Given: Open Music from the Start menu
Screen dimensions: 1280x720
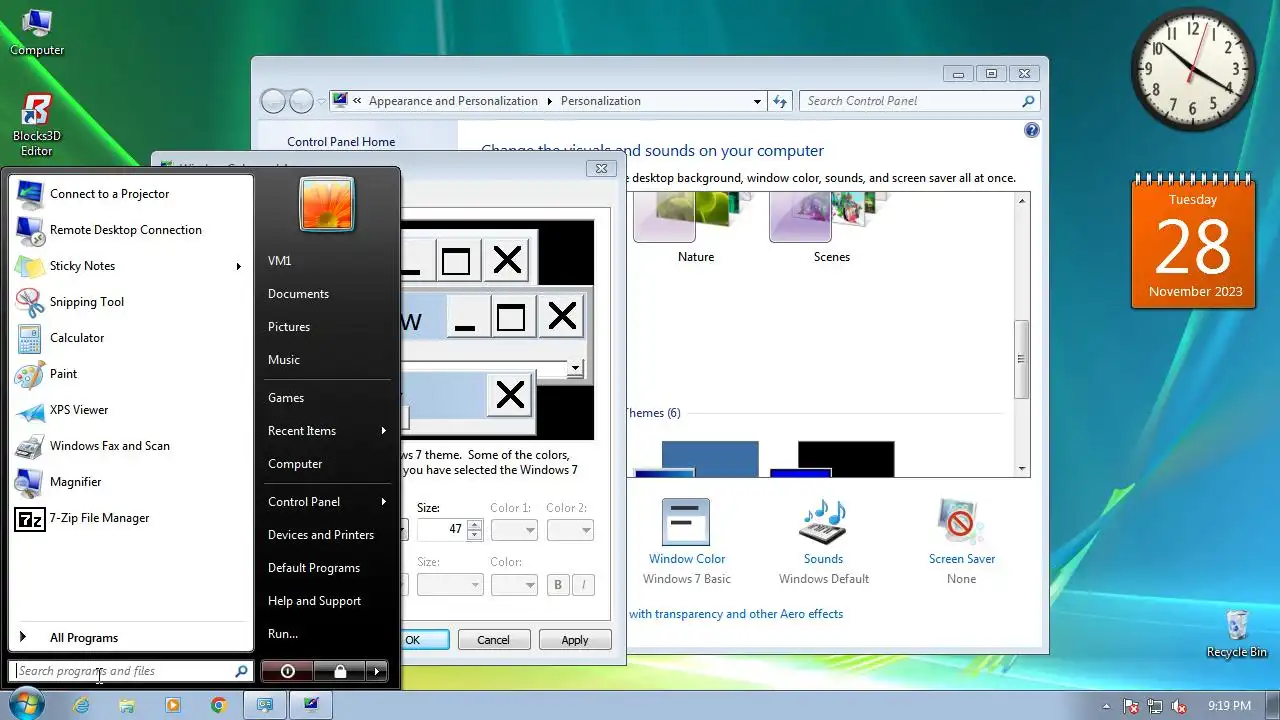Looking at the screenshot, I should pyautogui.click(x=327, y=360).
